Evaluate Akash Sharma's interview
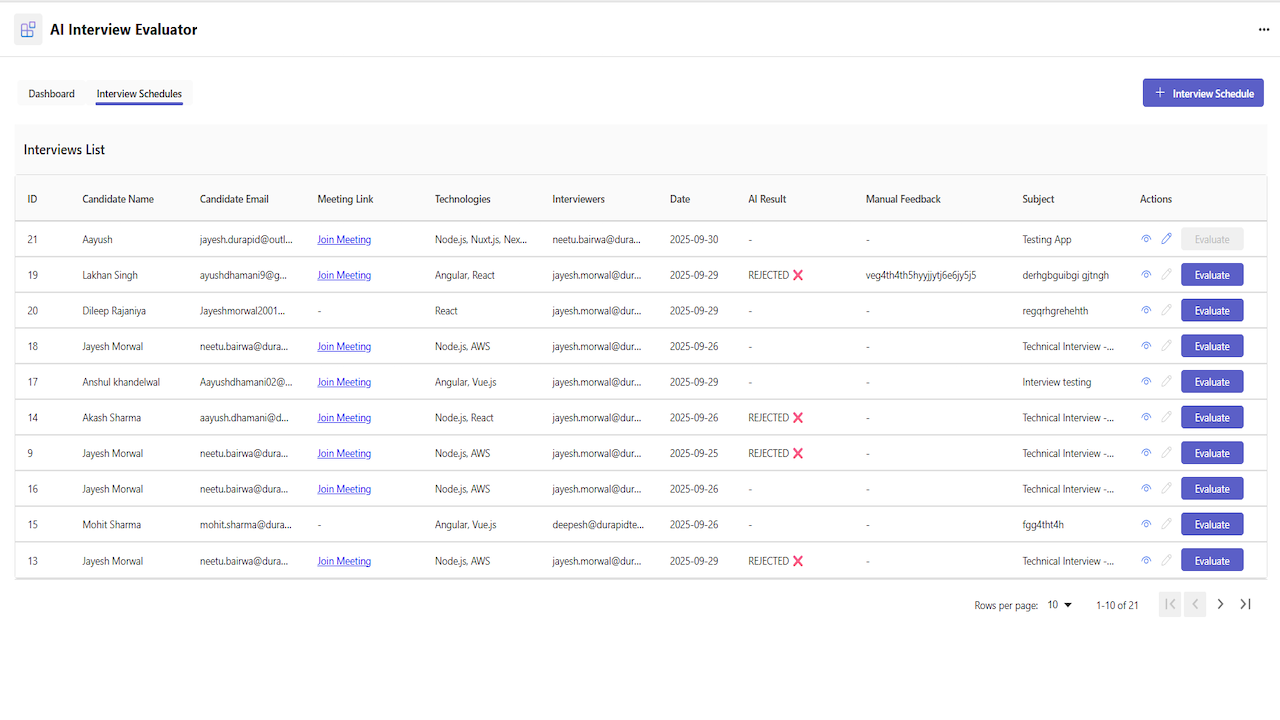This screenshot has width=1280, height=720. pos(1212,418)
